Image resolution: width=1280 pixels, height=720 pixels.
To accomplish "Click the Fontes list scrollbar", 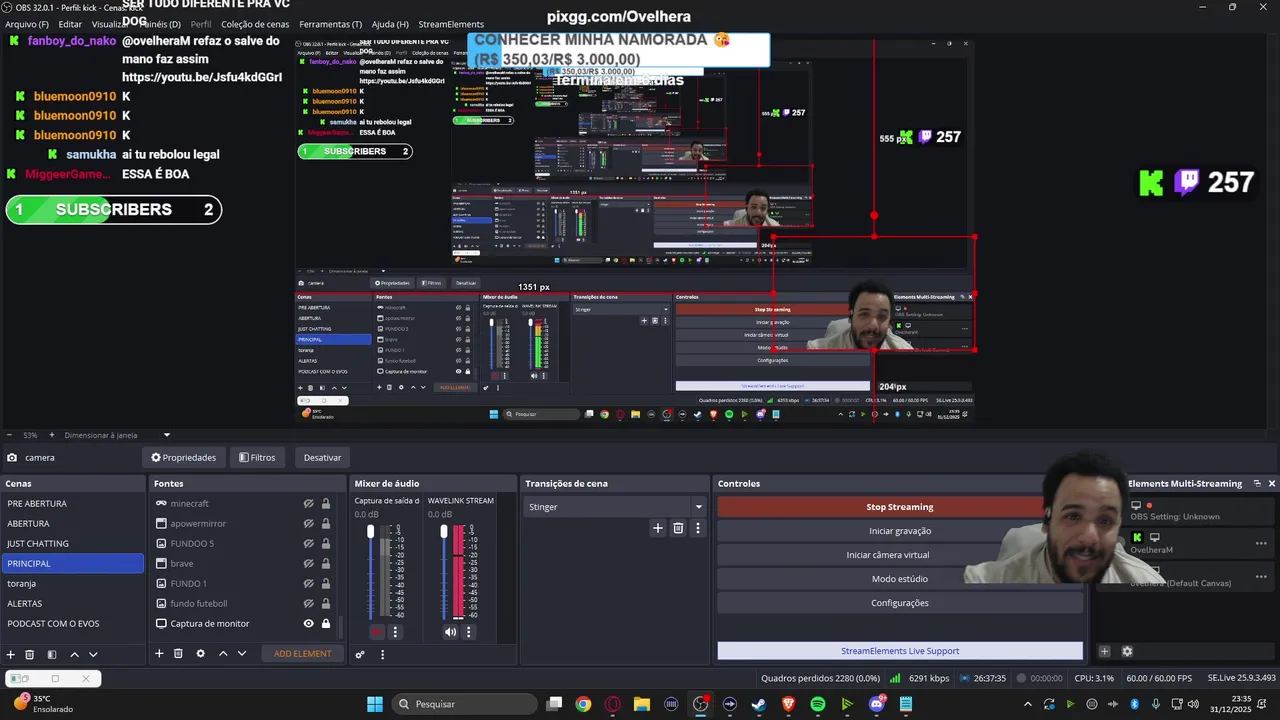I will pos(341,626).
